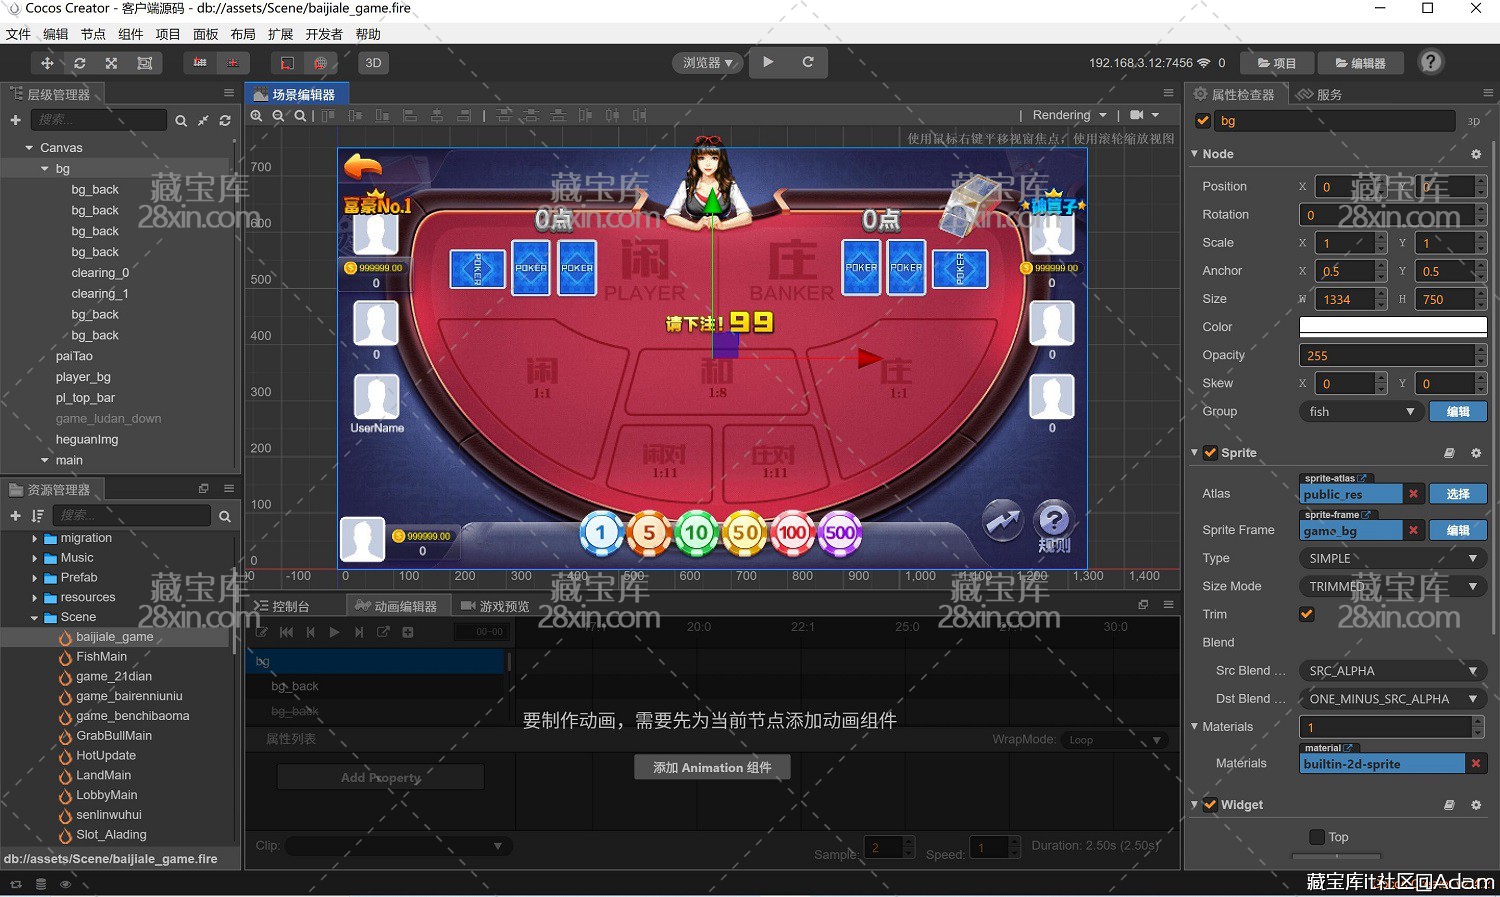Select the Rotate transform tool

pyautogui.click(x=80, y=63)
